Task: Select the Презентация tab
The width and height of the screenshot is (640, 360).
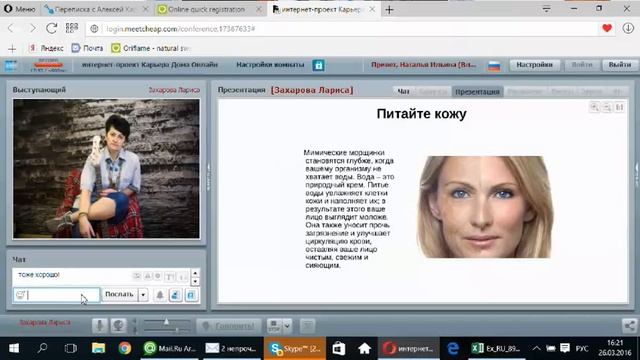Action: tap(477, 91)
